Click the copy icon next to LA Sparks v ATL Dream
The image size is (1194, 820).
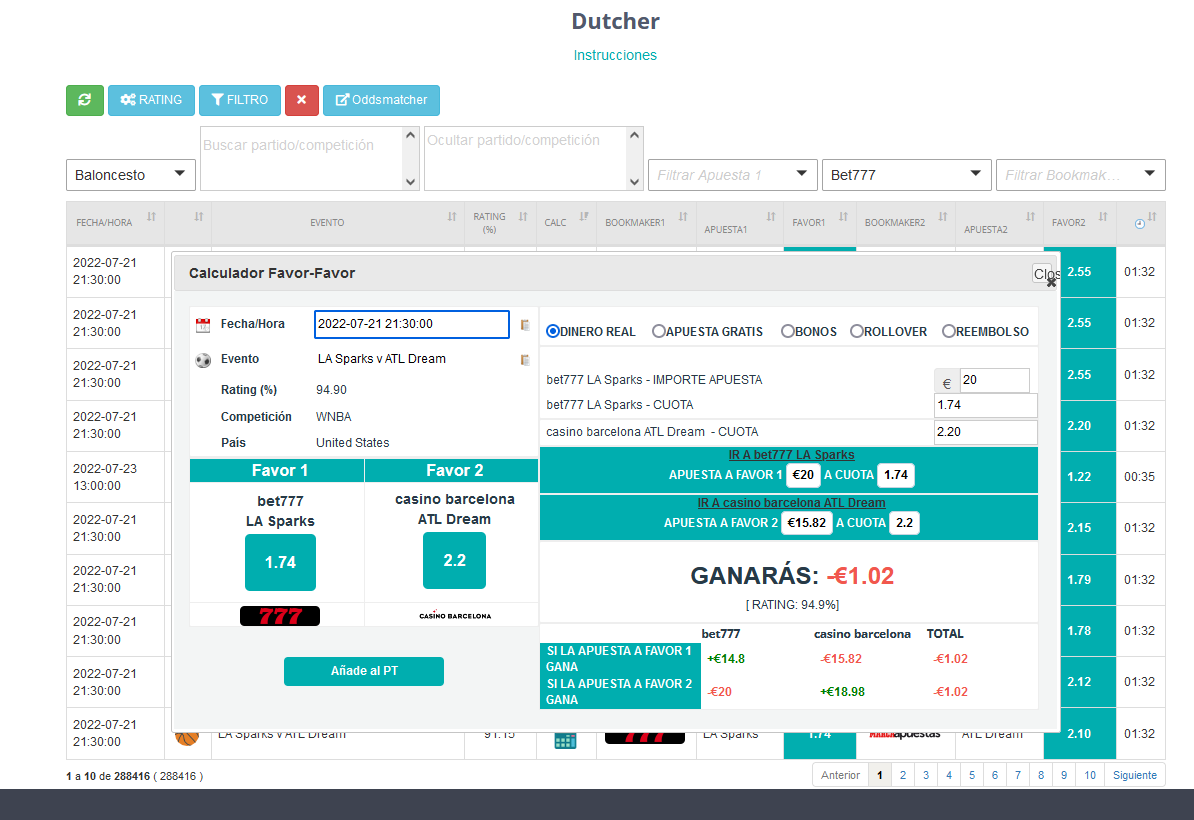pyautogui.click(x=525, y=359)
